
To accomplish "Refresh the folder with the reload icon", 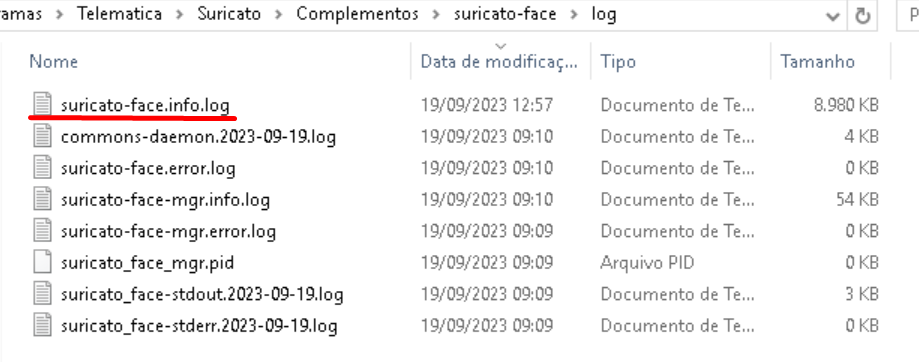I will point(862,16).
